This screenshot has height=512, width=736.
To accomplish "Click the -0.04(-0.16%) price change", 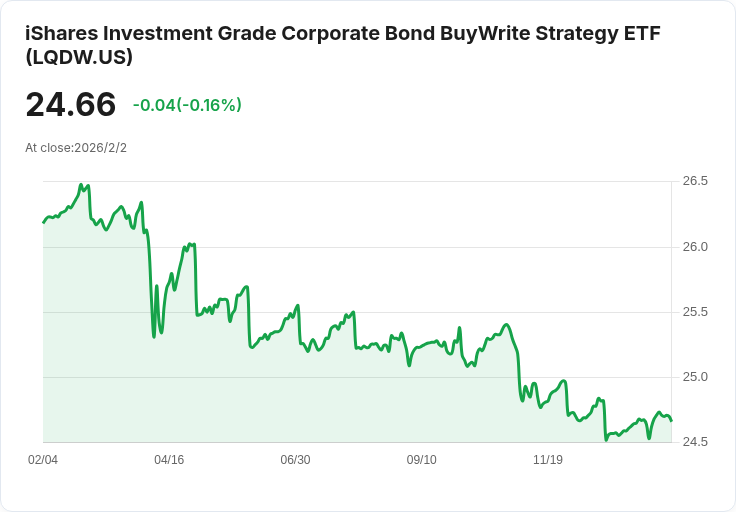I will point(187,105).
